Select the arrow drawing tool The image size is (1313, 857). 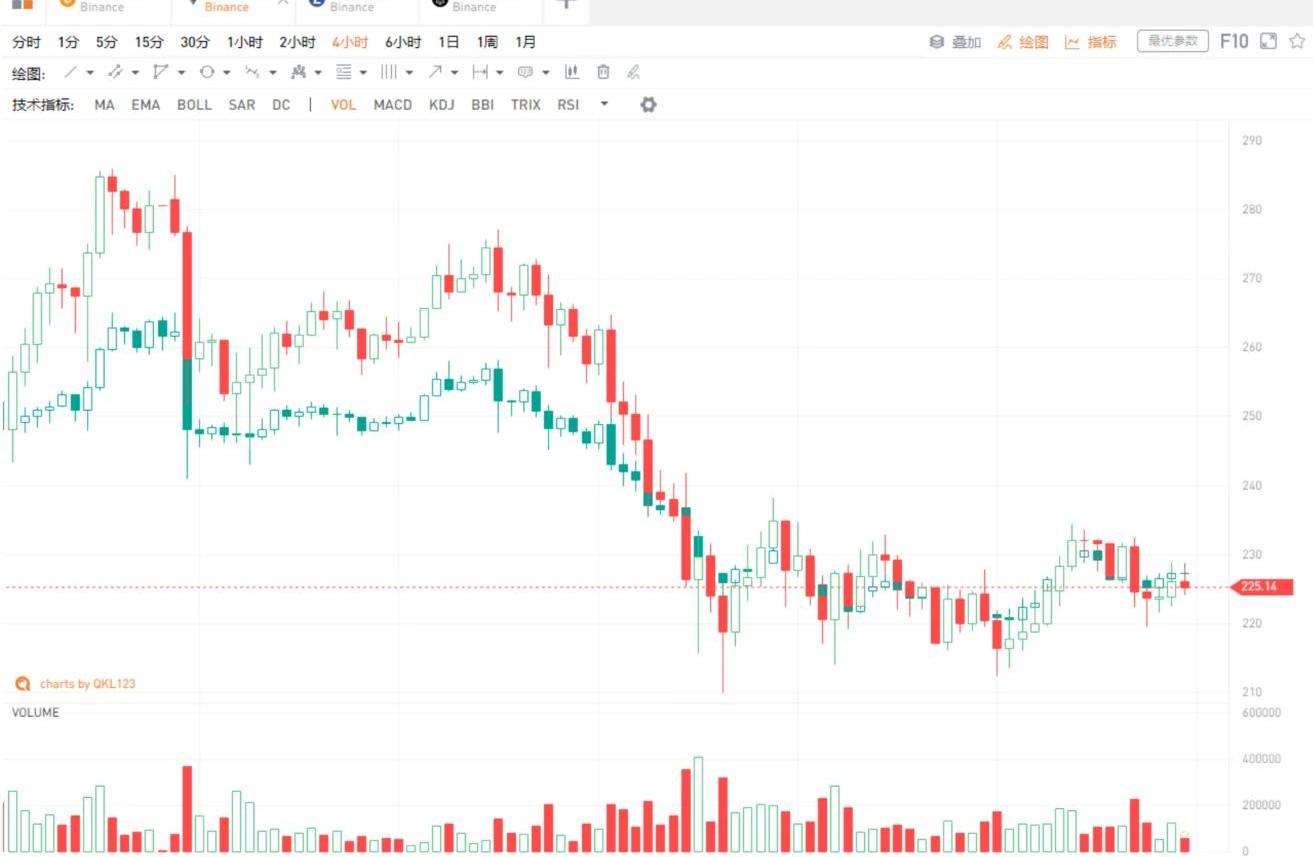[435, 72]
